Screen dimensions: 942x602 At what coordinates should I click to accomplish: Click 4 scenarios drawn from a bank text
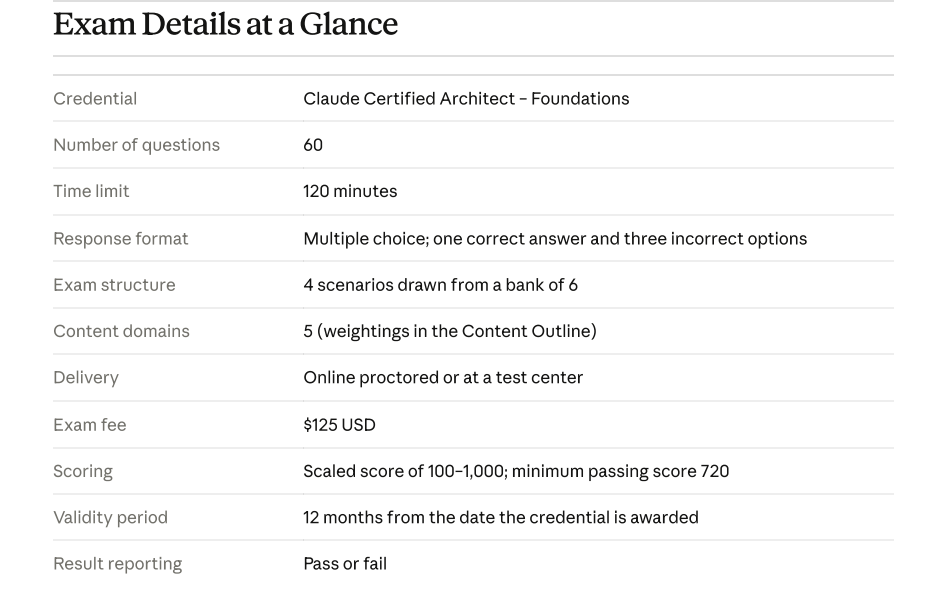[440, 285]
